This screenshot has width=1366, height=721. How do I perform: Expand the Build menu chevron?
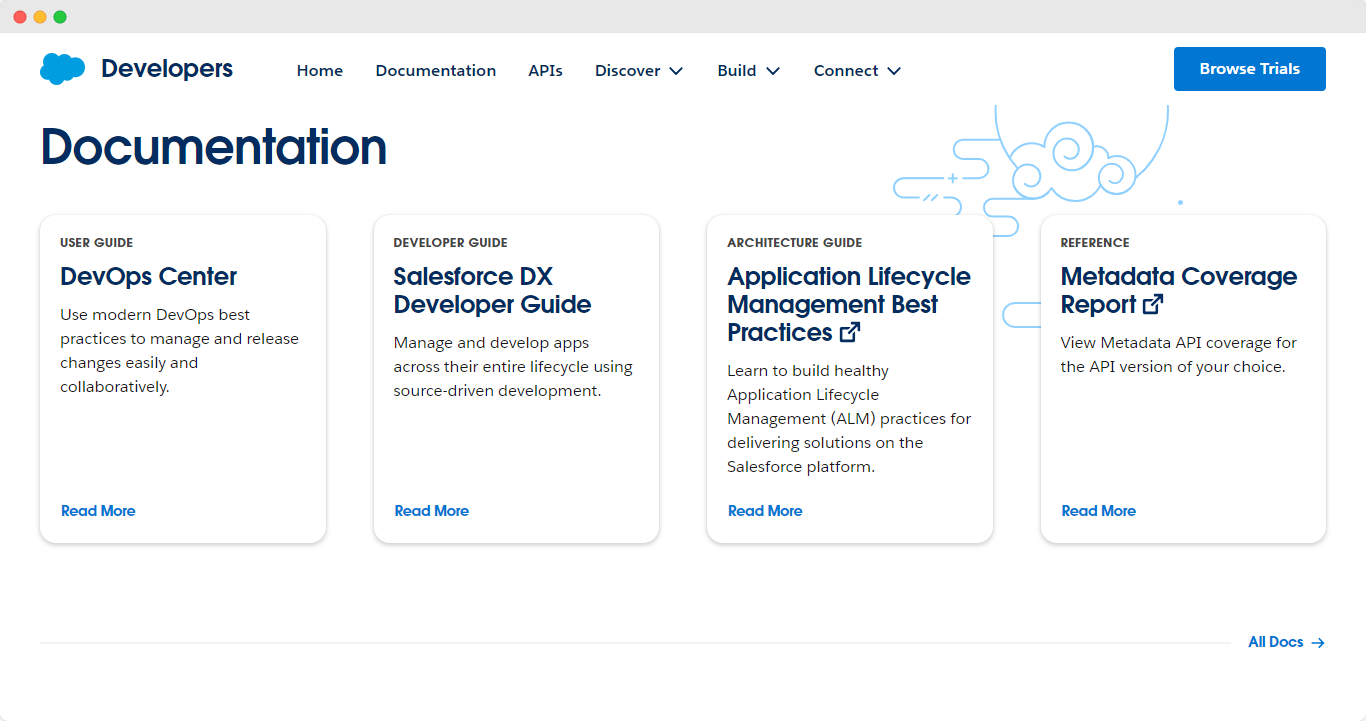773,71
